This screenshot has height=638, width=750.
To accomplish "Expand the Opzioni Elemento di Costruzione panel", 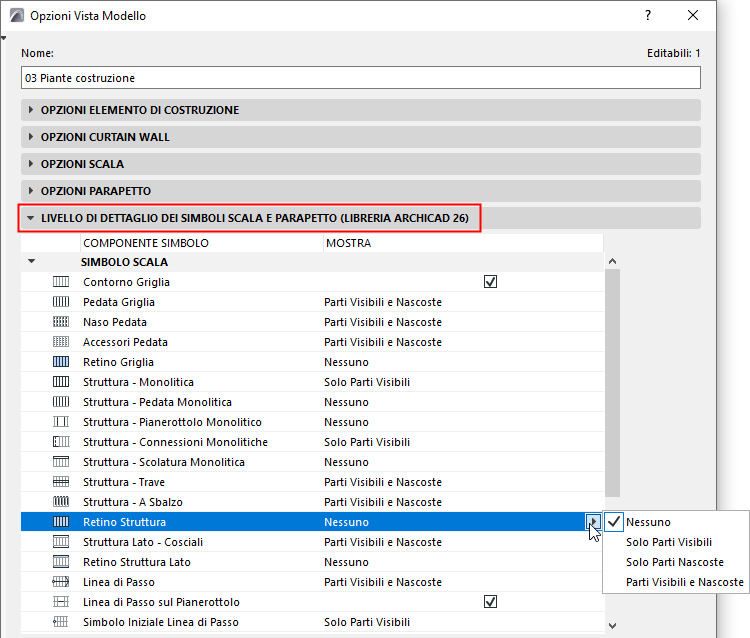I will pyautogui.click(x=31, y=110).
